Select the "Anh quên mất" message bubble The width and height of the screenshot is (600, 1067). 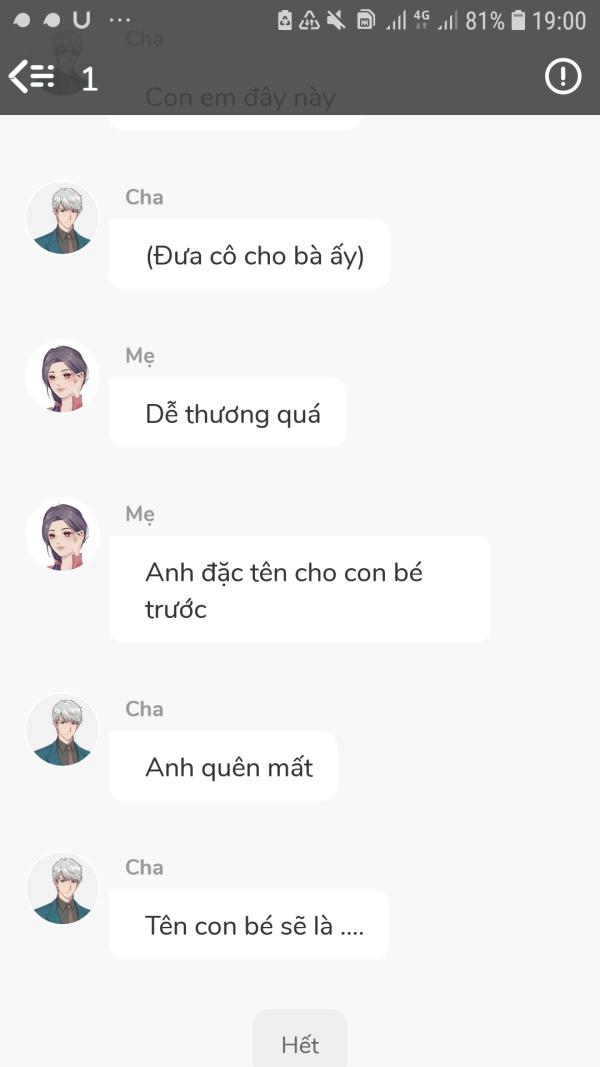222,766
